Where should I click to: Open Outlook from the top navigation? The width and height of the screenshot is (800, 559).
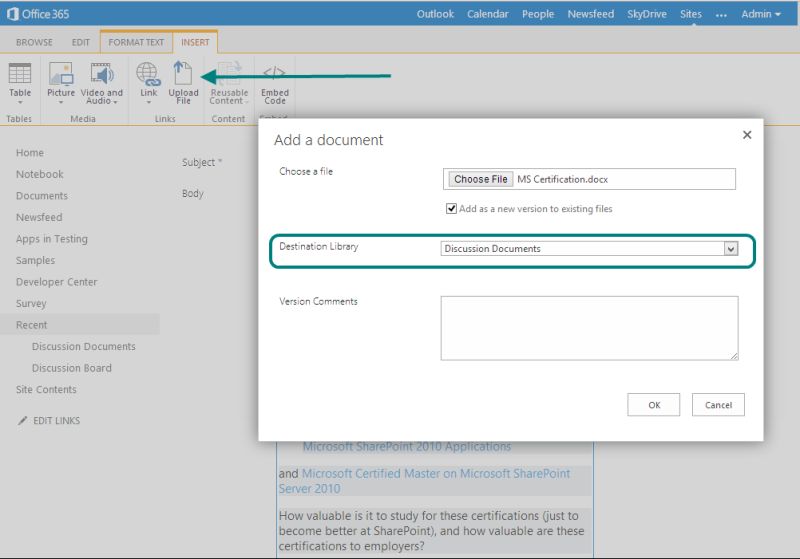click(435, 14)
